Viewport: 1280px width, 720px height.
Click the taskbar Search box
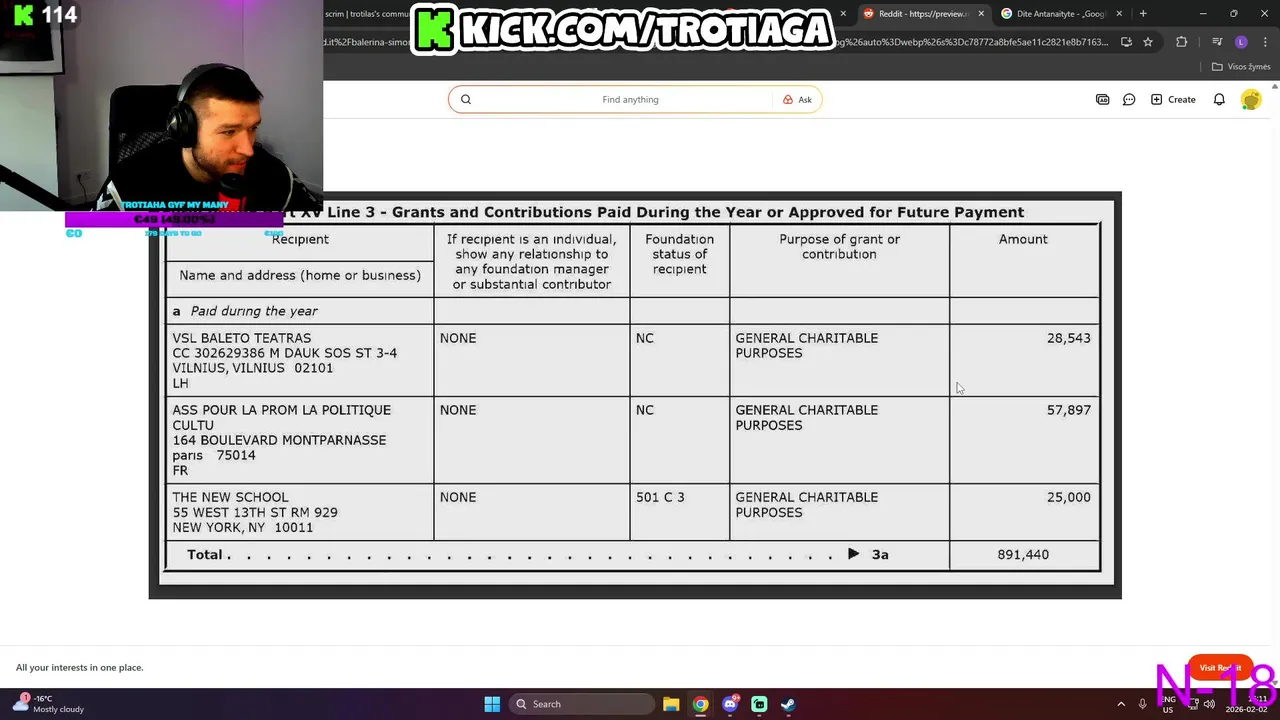[583, 704]
